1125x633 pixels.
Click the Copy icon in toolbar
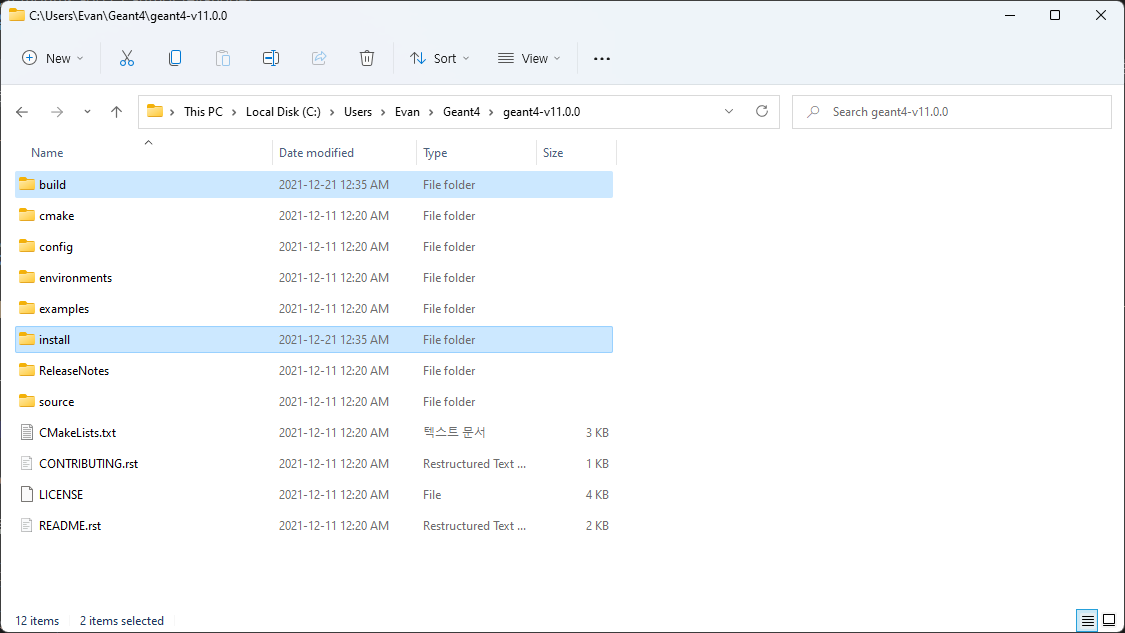point(175,58)
